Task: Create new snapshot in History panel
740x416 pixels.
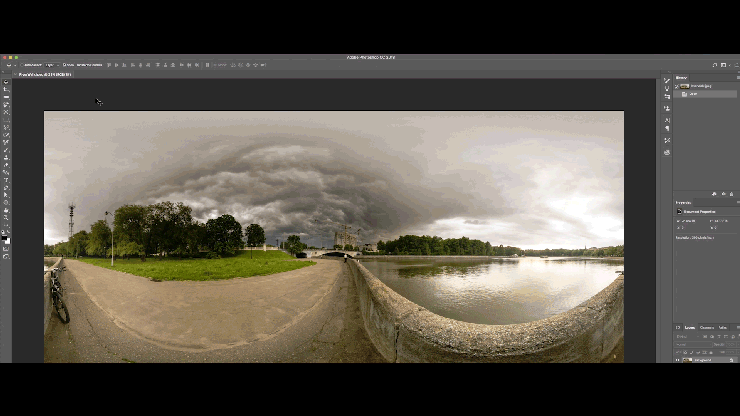Action: (x=721, y=194)
